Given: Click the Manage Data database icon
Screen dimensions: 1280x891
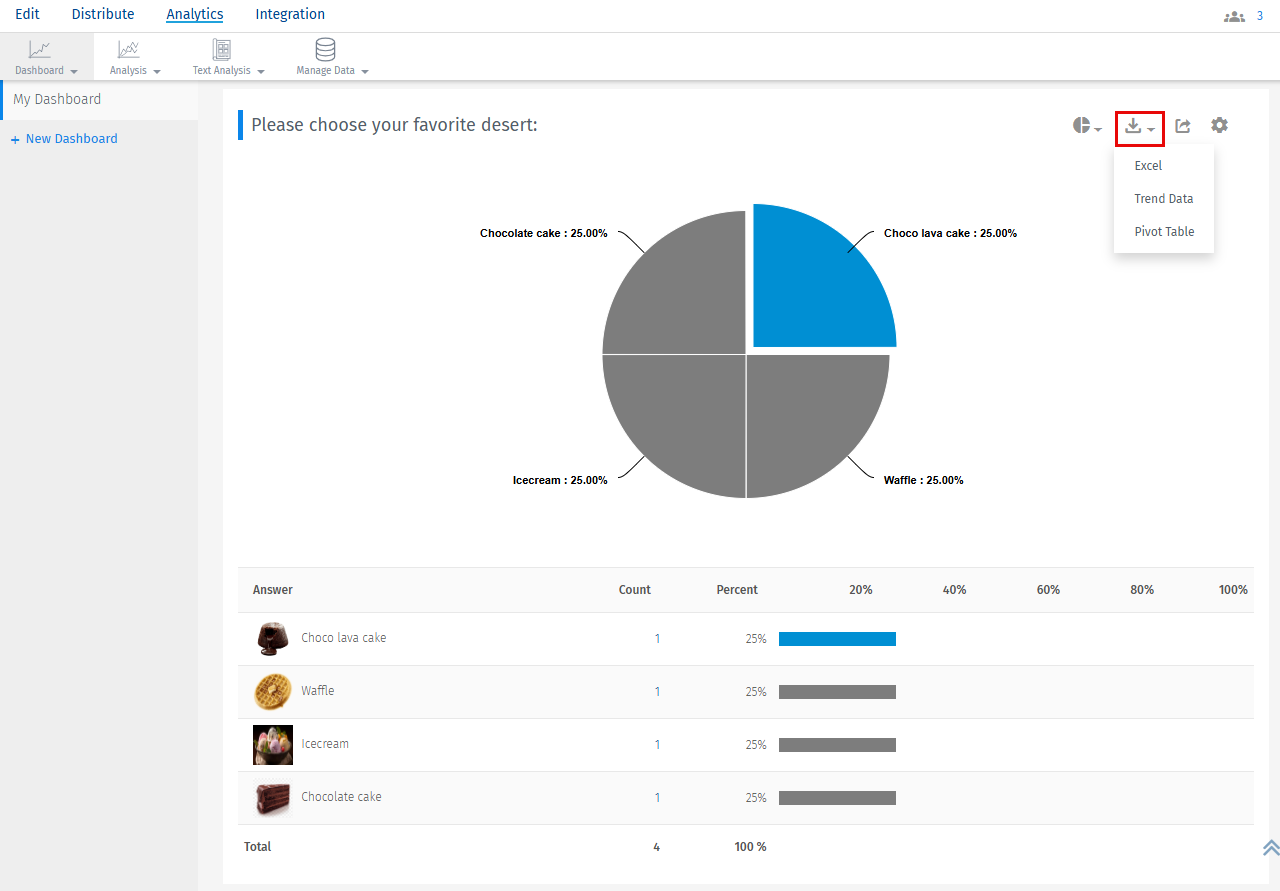Looking at the screenshot, I should (325, 48).
